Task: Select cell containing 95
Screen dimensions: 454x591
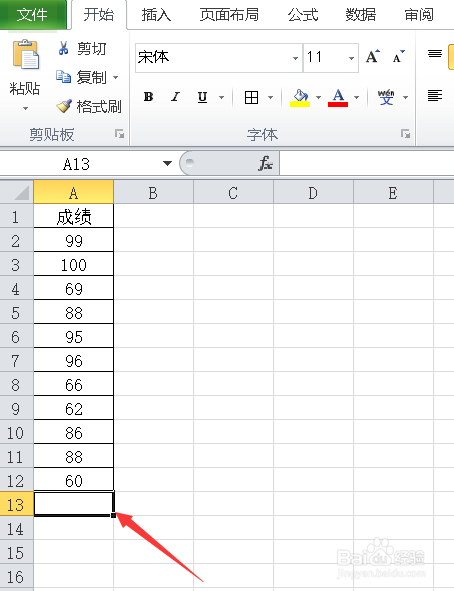Action: point(73,336)
